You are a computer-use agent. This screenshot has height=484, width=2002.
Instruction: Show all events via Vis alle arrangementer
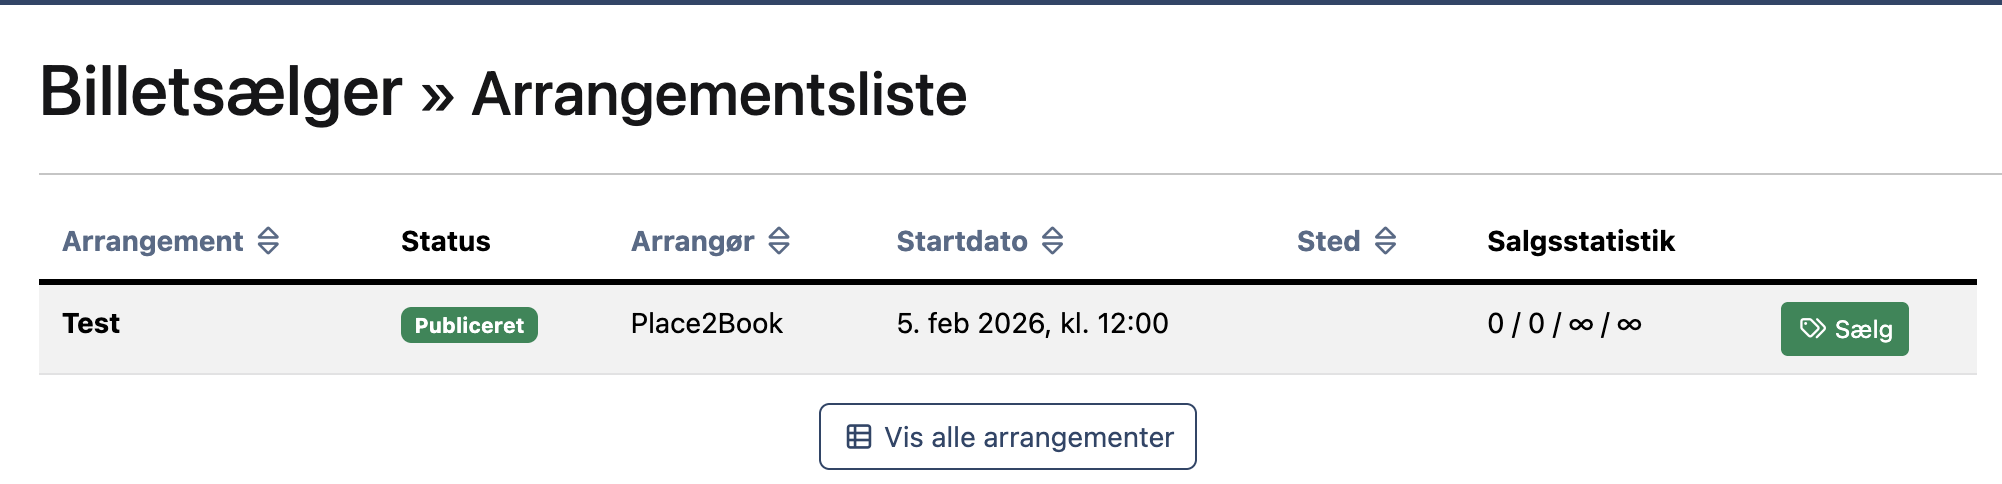[x=1007, y=437]
